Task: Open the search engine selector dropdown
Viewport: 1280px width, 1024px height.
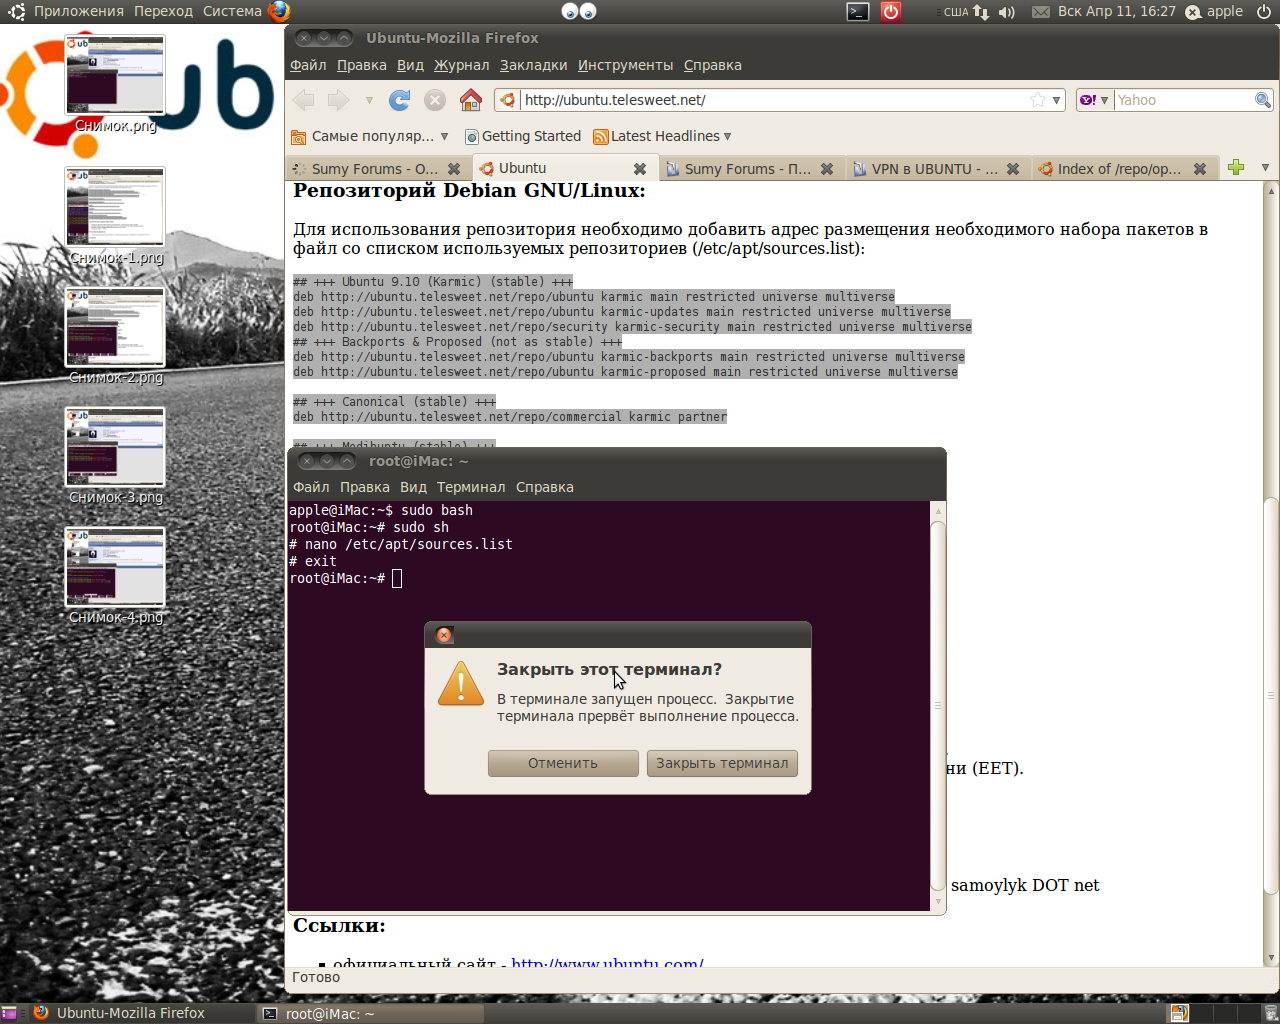Action: [x=1094, y=100]
